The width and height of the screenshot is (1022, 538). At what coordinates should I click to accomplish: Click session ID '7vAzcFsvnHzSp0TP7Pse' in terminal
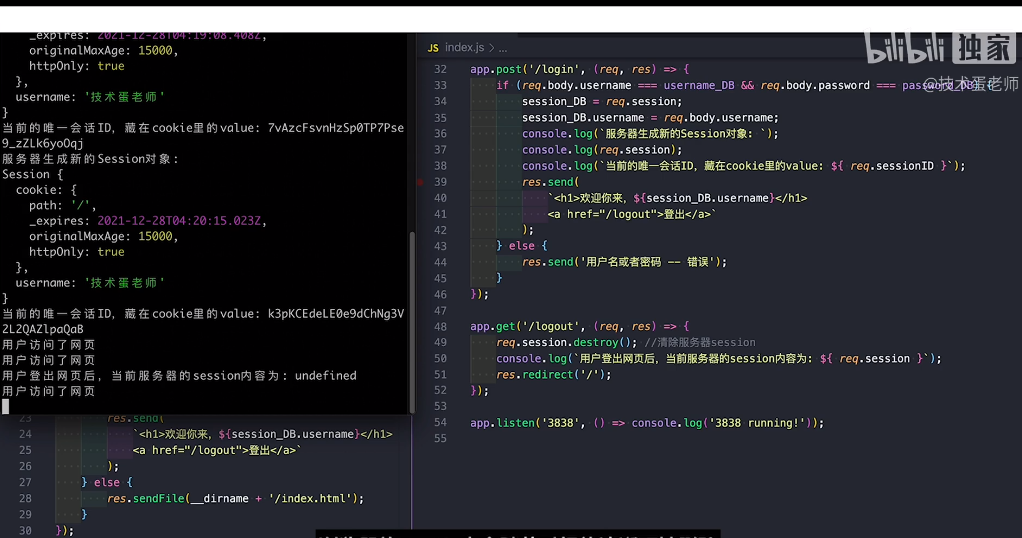tap(336, 128)
